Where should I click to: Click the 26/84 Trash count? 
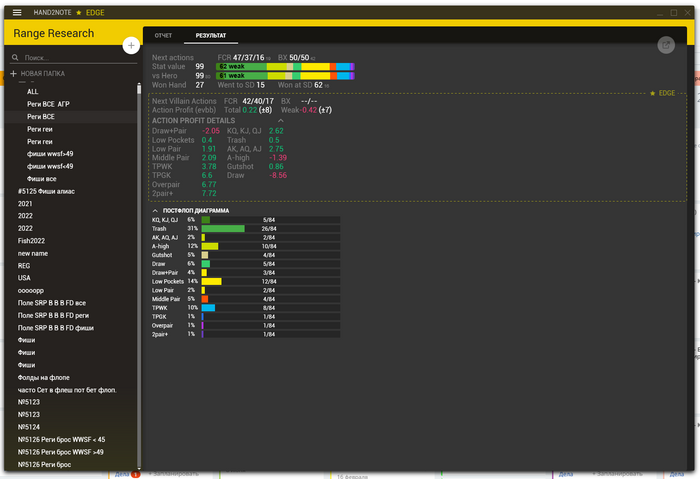click(269, 229)
